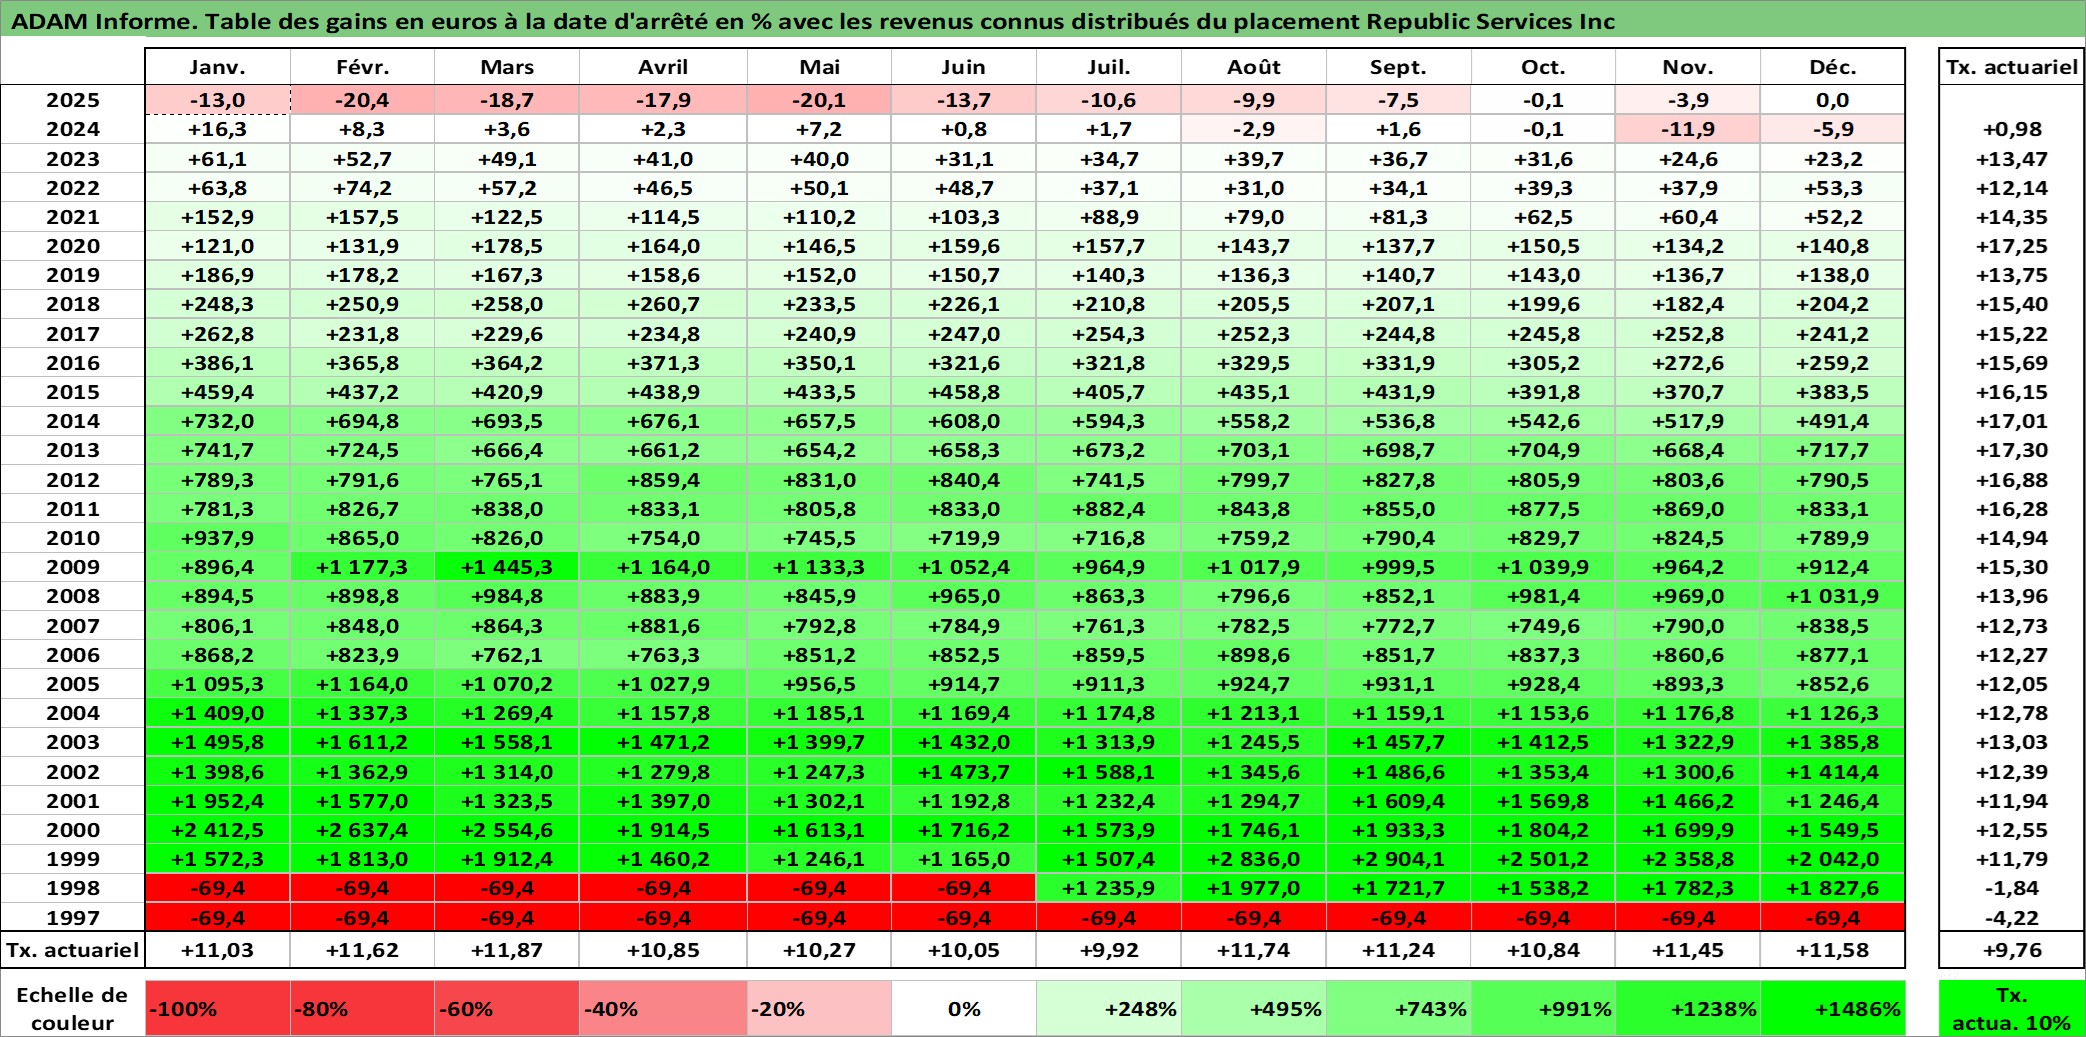2086x1037 pixels.
Task: Click the 'Echelle de couleur' label
Action: click(72, 1008)
